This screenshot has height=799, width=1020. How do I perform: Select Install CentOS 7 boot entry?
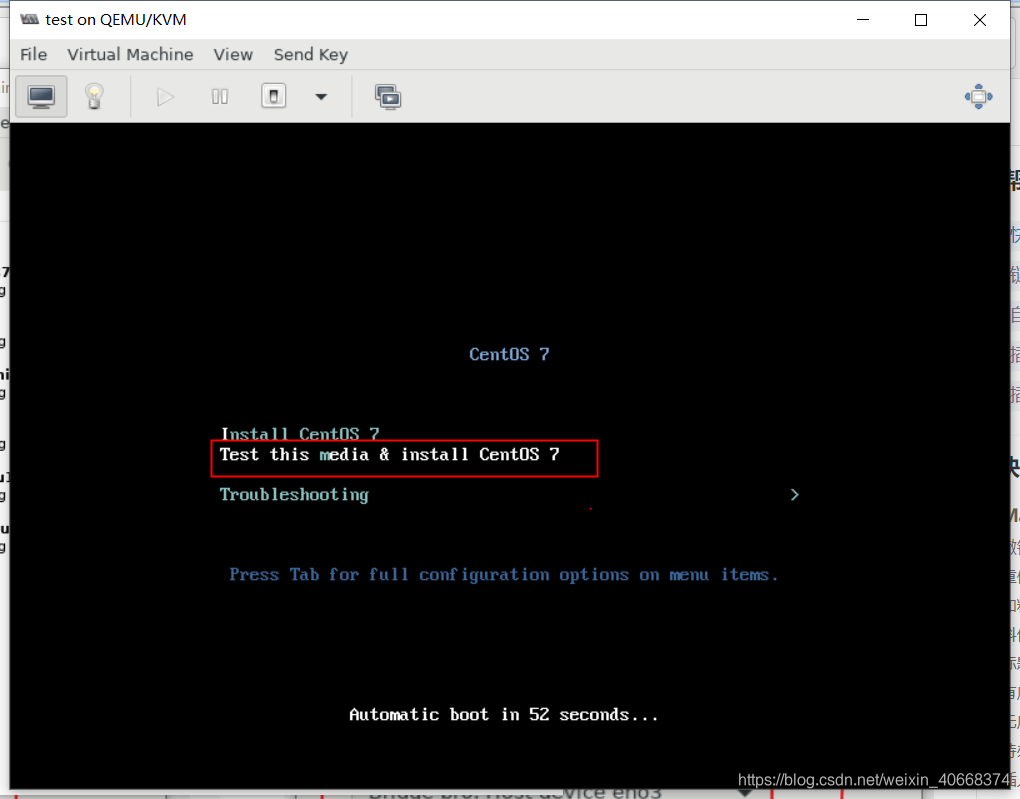[x=300, y=434]
